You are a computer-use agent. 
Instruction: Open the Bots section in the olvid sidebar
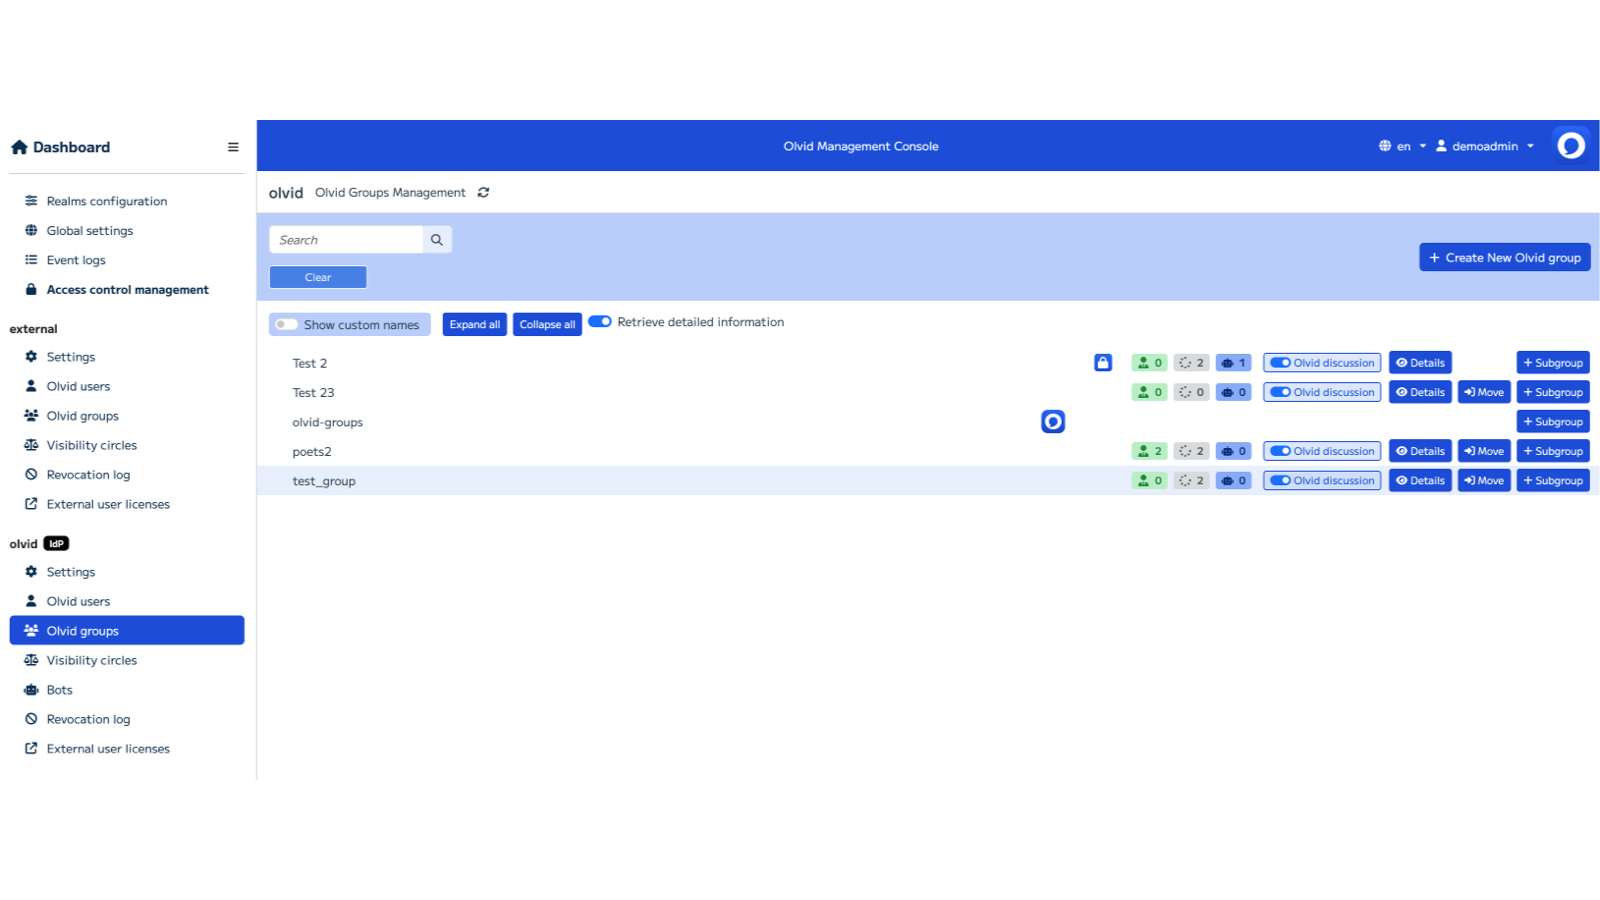59,689
